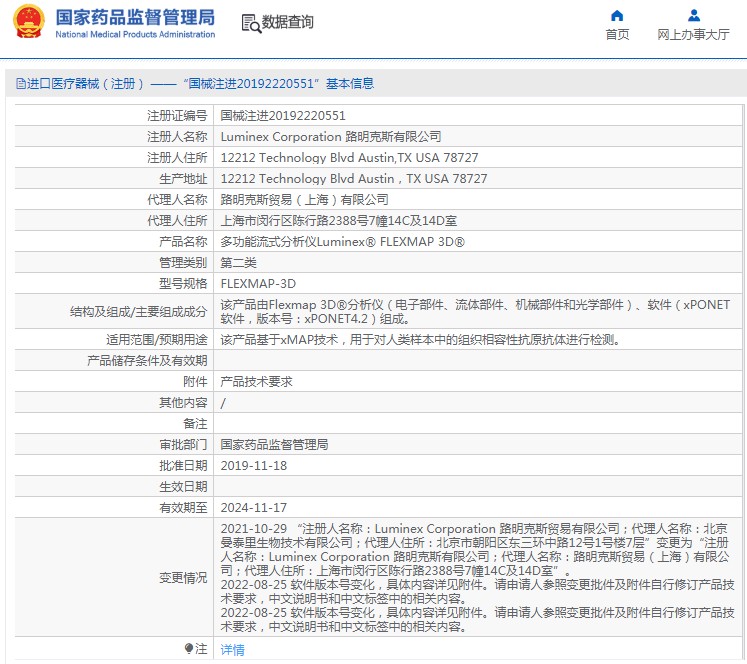Click the 首页 text link
The height and width of the screenshot is (664, 747).
617,34
